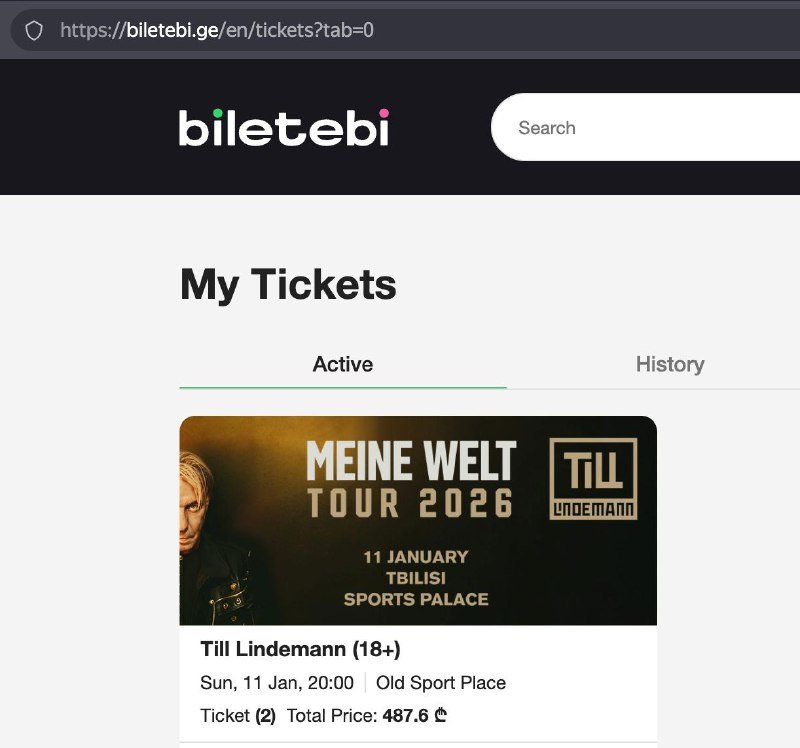Click the shield icon in the address bar
The image size is (800, 748).
point(34,30)
